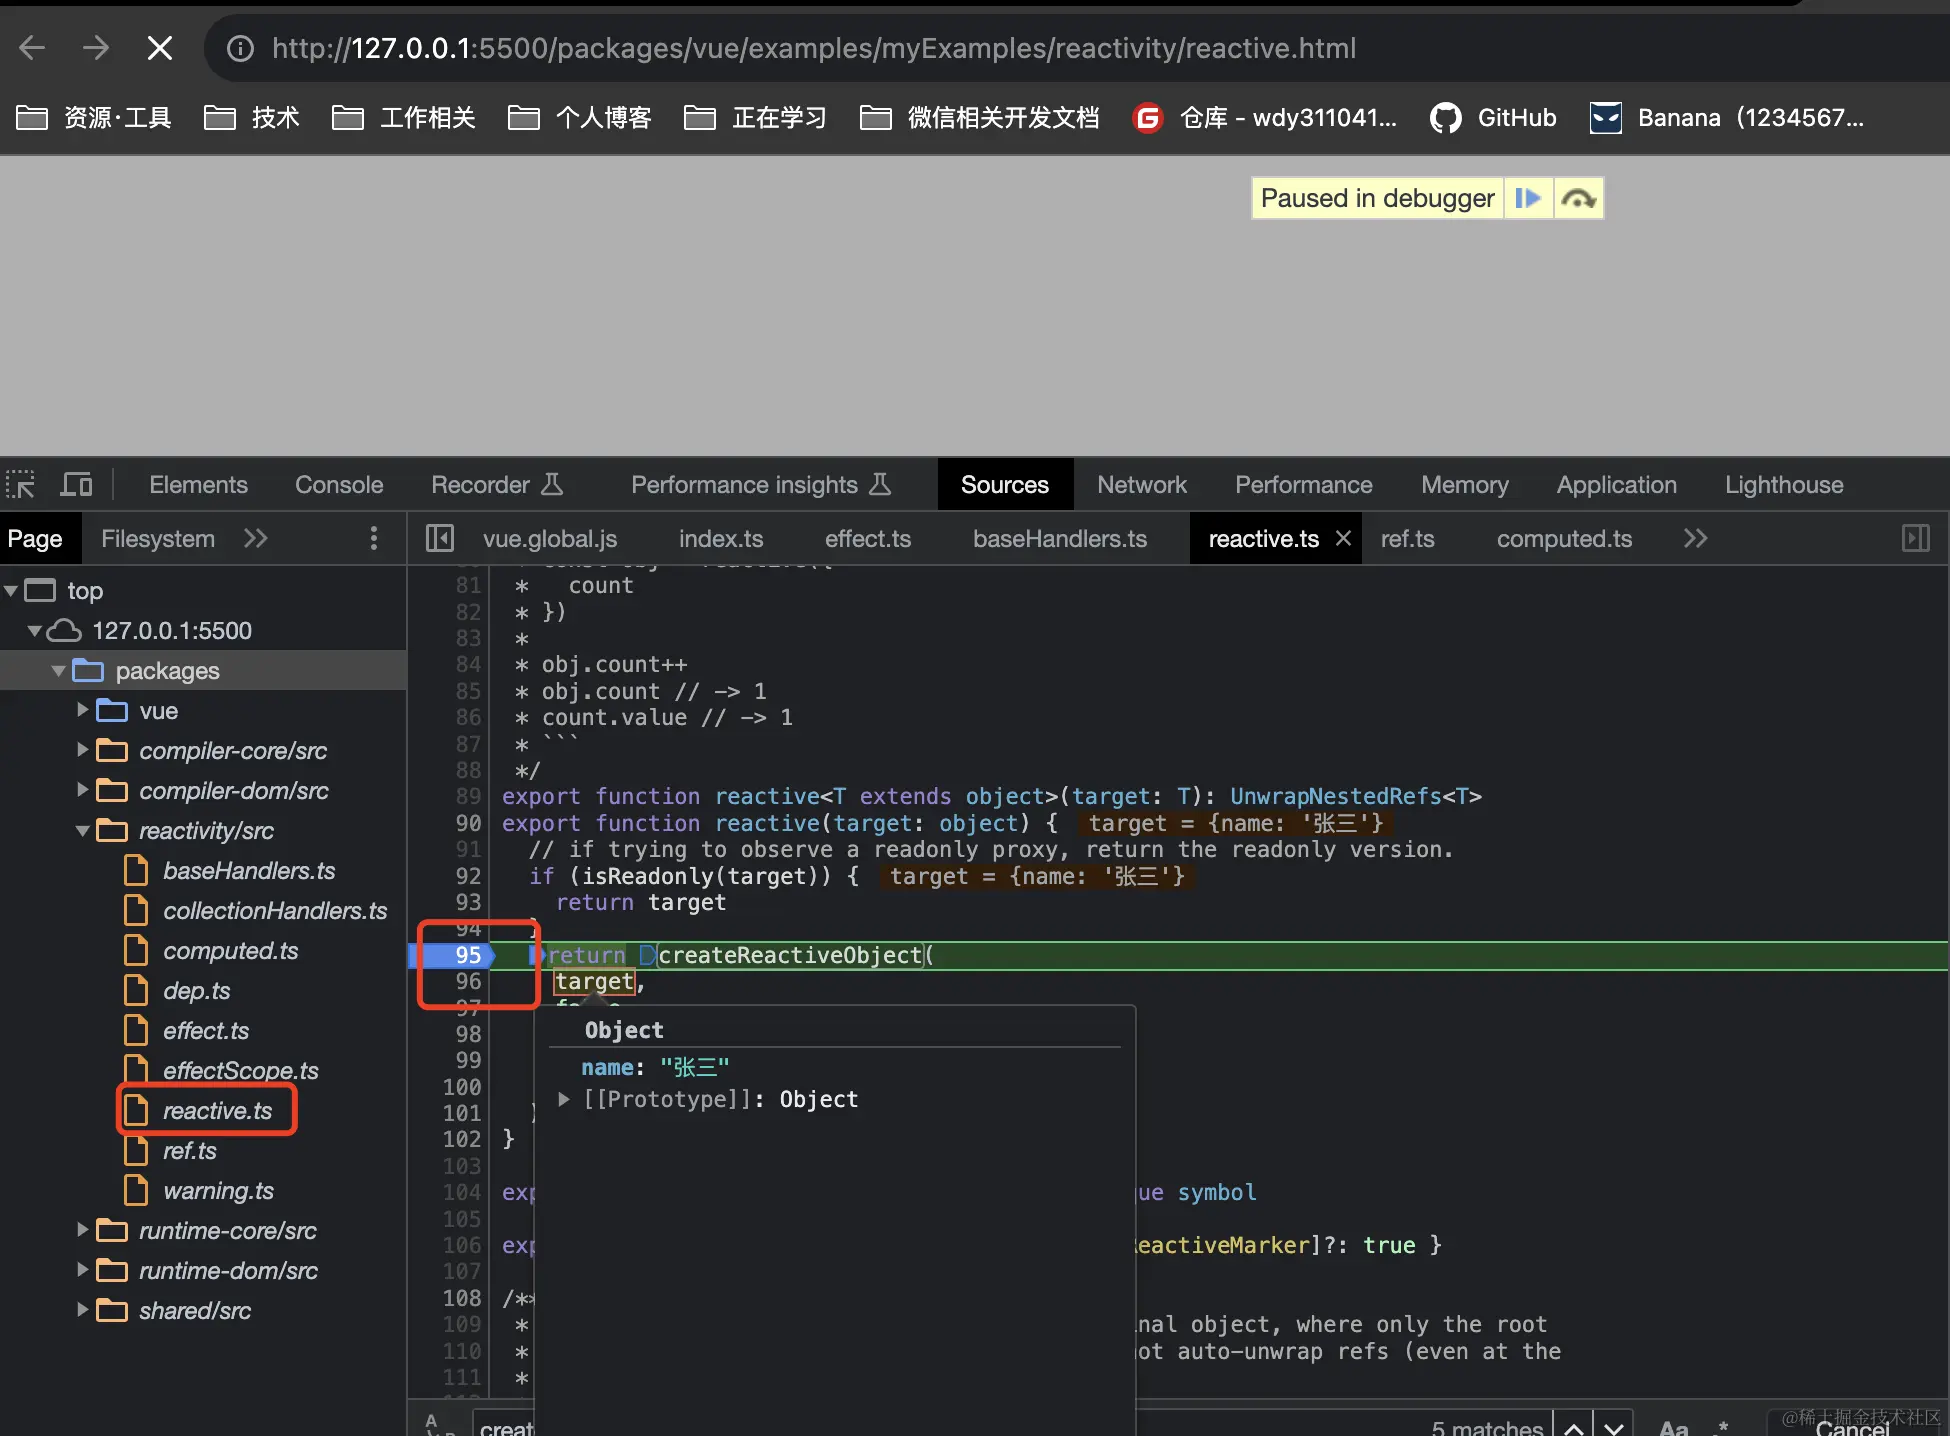The height and width of the screenshot is (1436, 1950).
Task: Expand the runtime-core/src folder
Action: pyautogui.click(x=83, y=1230)
